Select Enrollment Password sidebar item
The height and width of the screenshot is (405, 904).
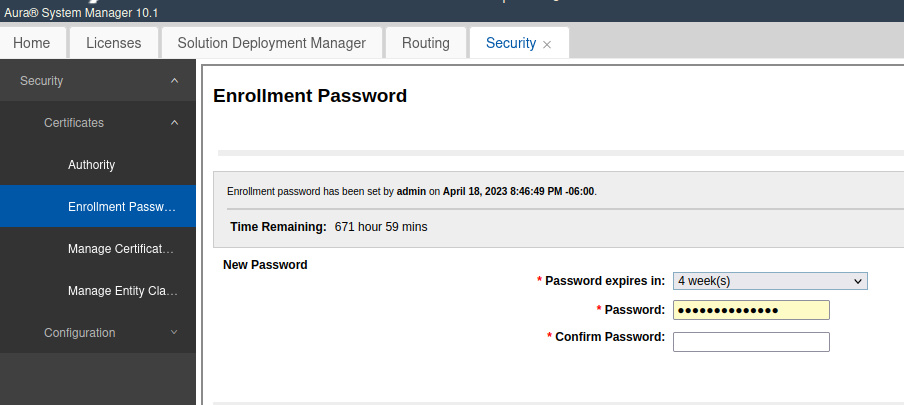tap(122, 207)
